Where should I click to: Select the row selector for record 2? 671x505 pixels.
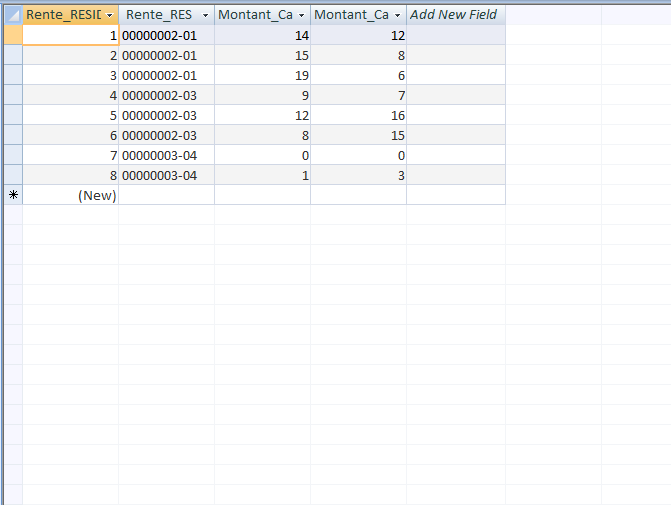click(13, 55)
